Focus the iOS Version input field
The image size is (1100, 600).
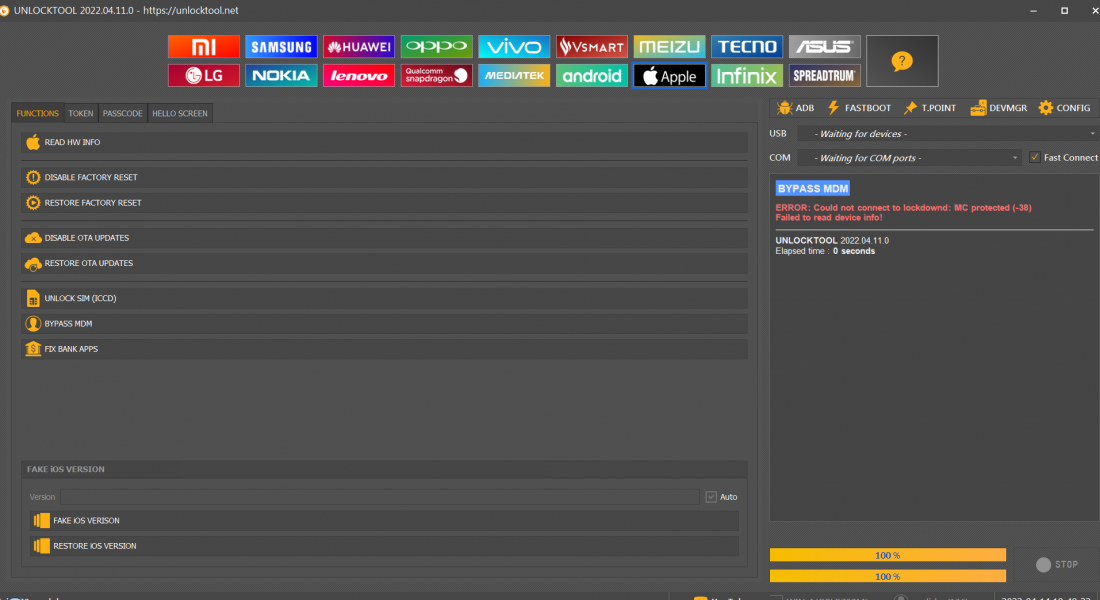click(380, 497)
